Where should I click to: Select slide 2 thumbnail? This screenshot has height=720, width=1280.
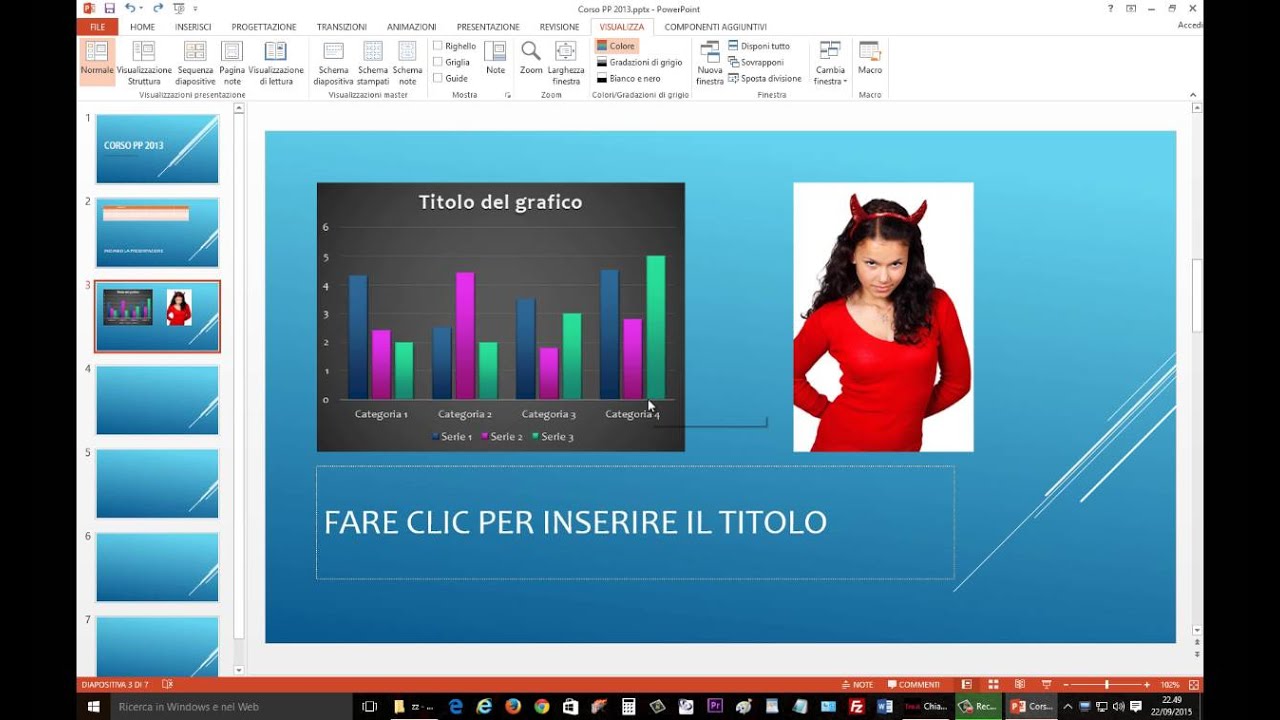click(157, 232)
